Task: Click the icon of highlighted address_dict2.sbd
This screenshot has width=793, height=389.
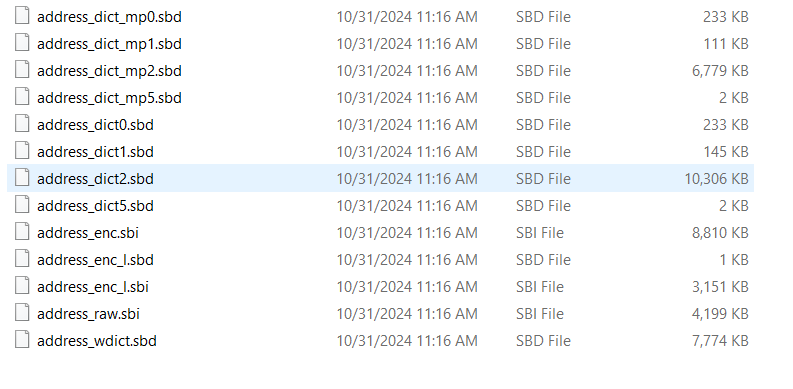Action: click(x=22, y=178)
